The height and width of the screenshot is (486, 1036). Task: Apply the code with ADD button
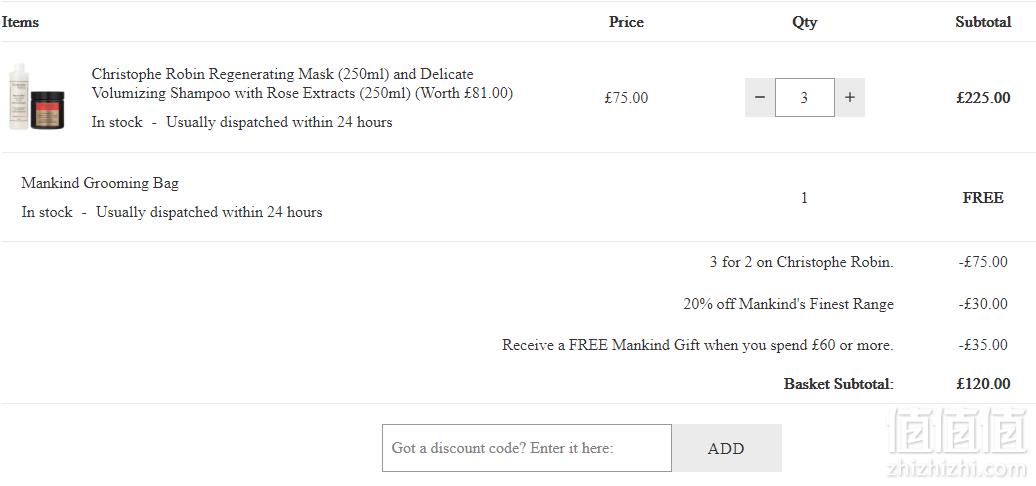tap(726, 448)
